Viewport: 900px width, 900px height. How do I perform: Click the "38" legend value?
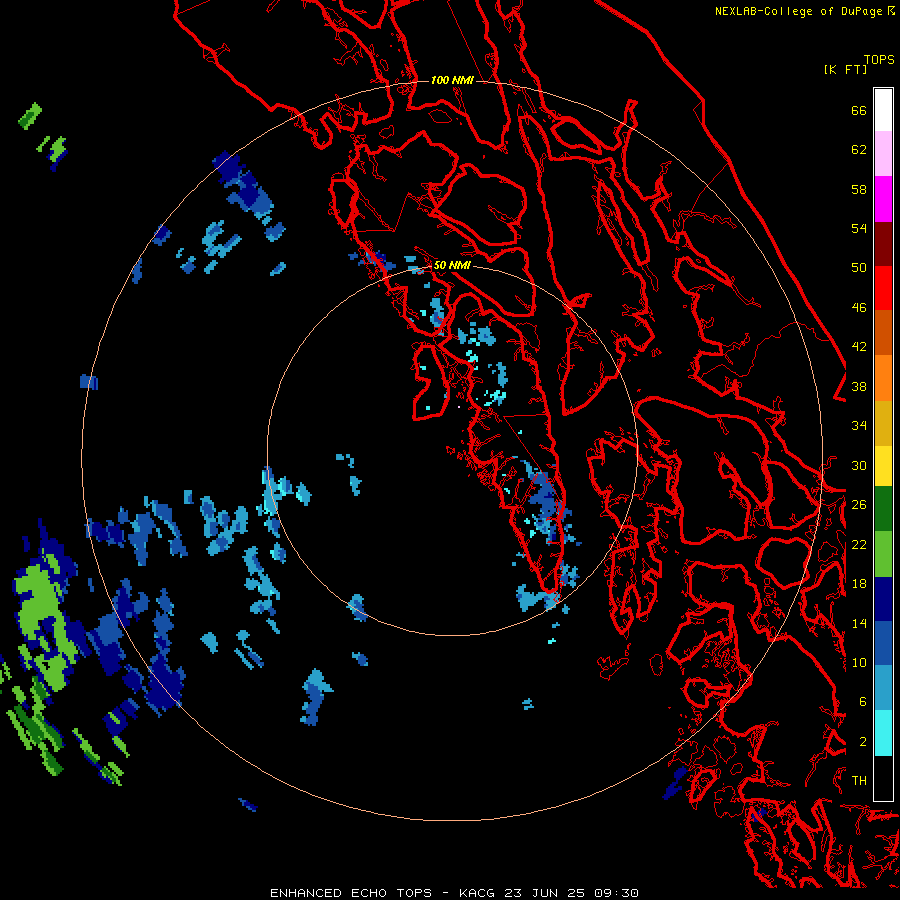(x=859, y=387)
